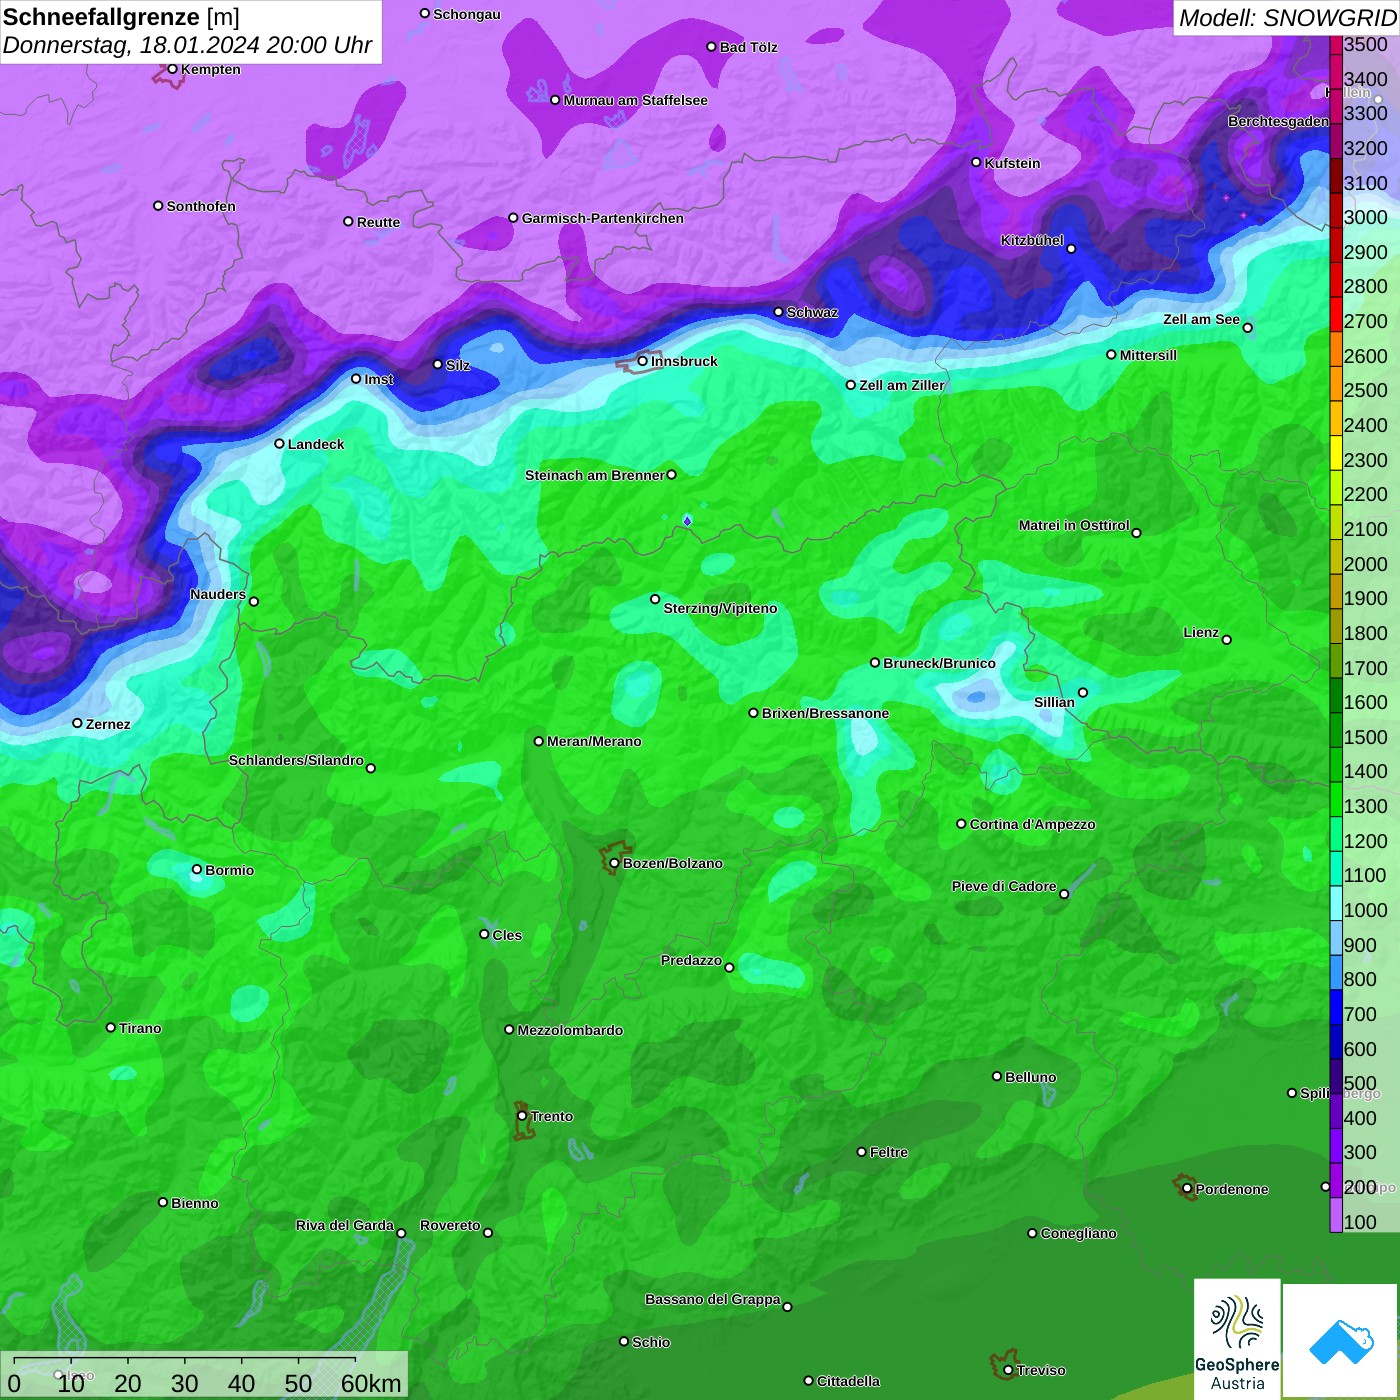
Task: Click the Pordenone location marker
Action: coord(1187,1188)
